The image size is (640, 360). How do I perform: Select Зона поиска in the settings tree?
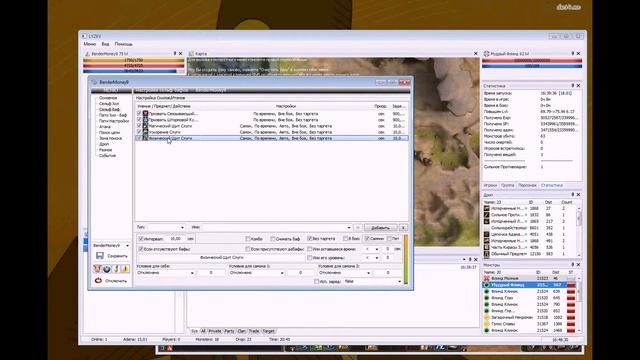tap(110, 138)
